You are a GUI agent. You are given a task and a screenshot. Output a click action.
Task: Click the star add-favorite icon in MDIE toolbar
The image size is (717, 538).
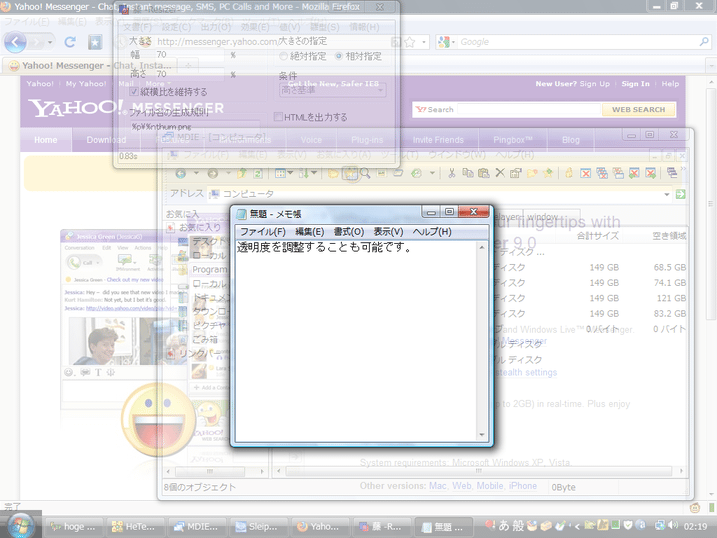click(x=548, y=173)
